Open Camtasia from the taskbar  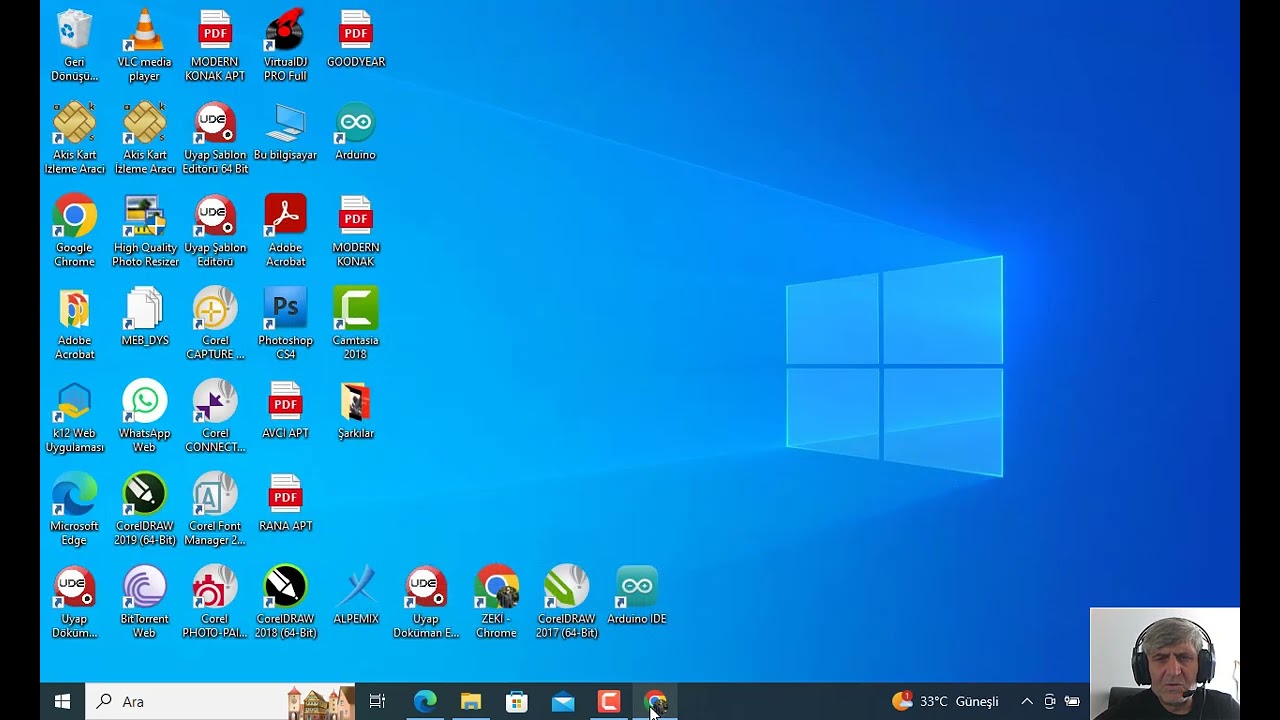pos(609,702)
